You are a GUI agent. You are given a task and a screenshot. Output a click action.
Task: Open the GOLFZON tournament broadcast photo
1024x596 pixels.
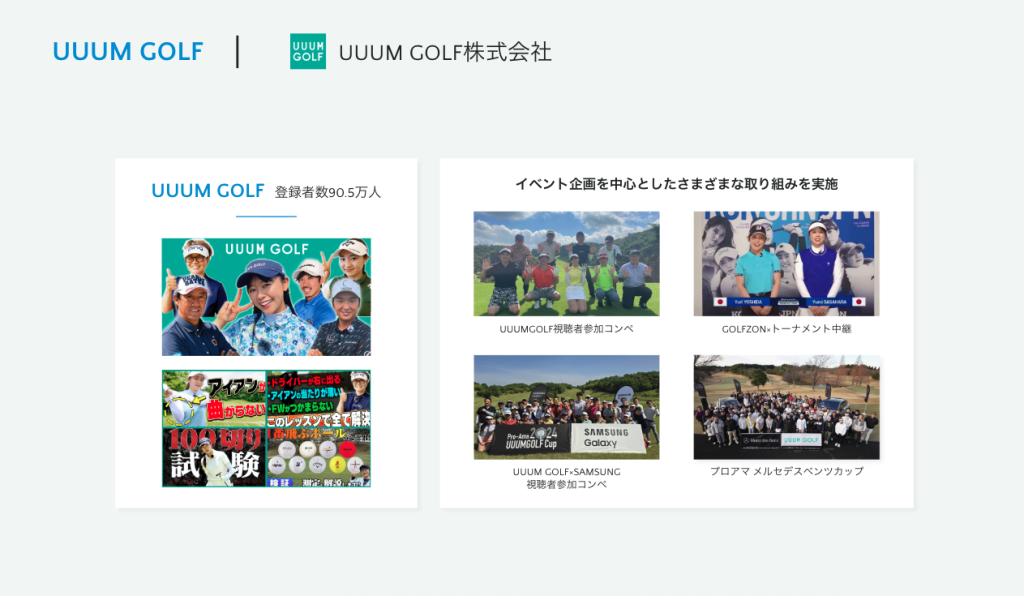coord(786,263)
